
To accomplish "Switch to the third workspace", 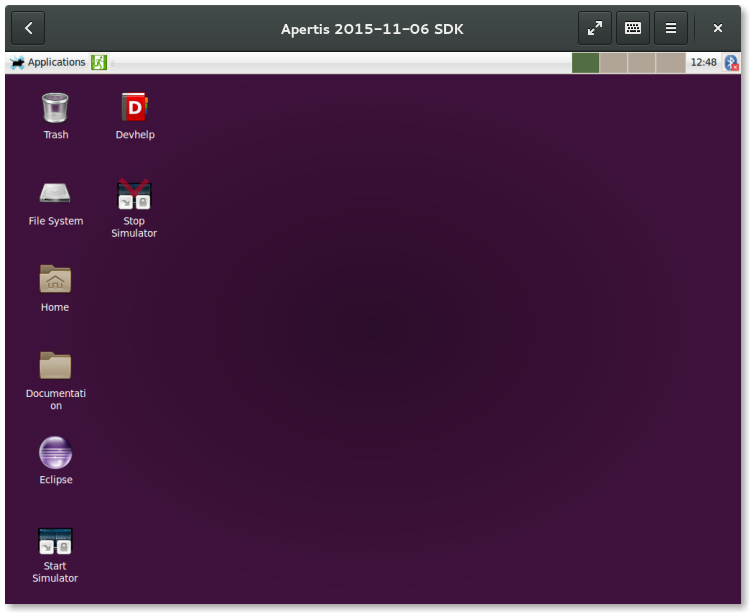I will (x=641, y=62).
